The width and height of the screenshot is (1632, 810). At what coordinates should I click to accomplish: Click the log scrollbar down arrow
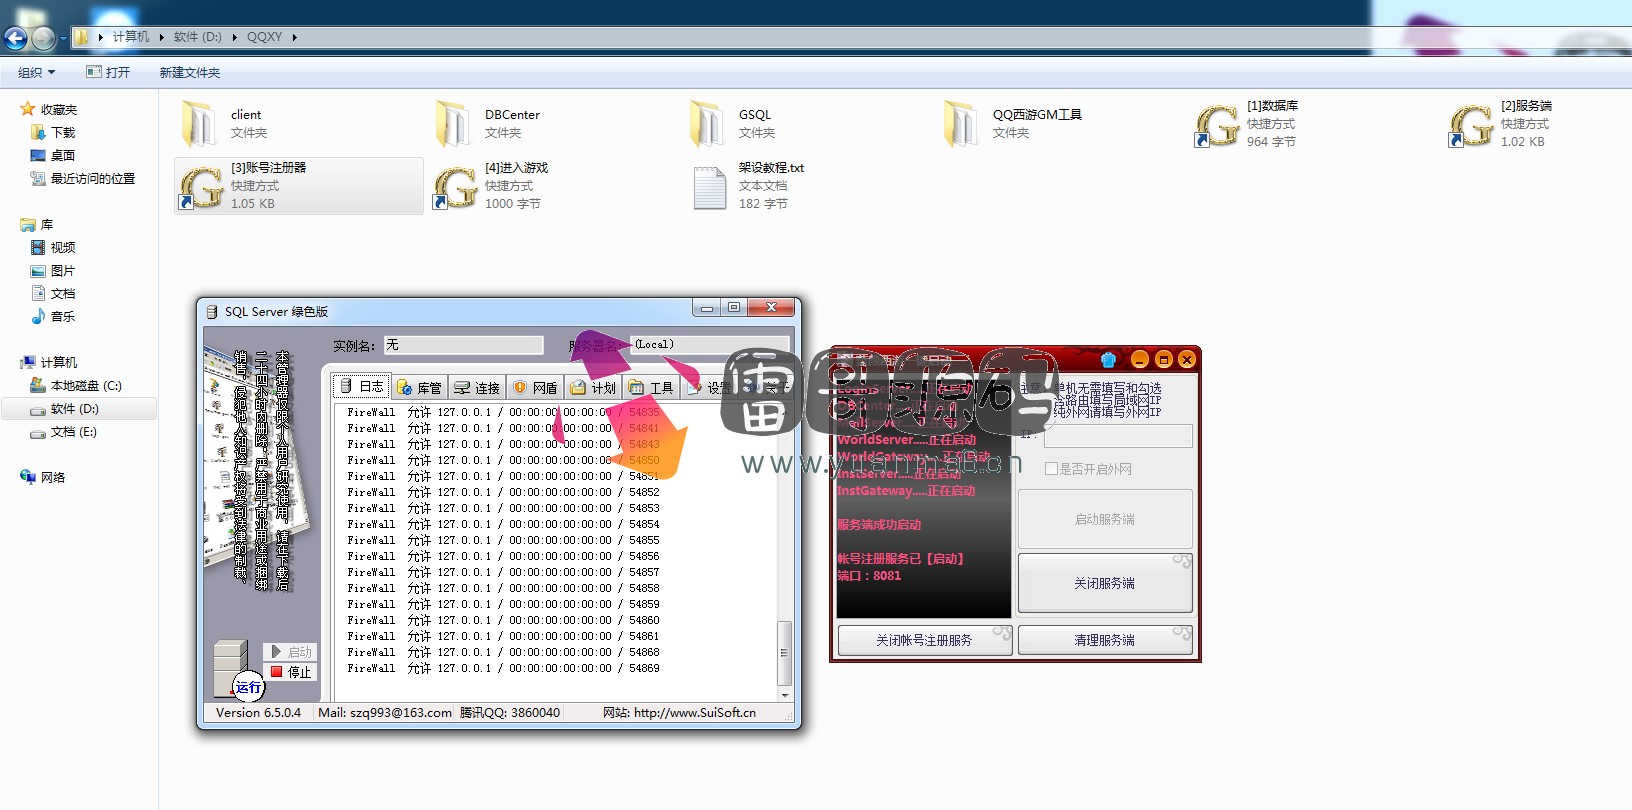[785, 694]
